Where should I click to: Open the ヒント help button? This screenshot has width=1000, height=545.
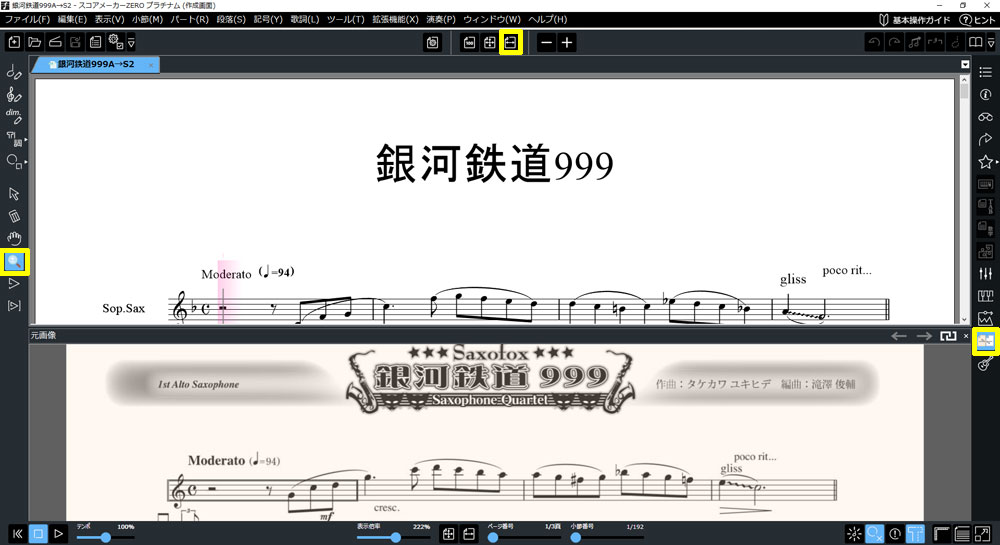coord(977,20)
